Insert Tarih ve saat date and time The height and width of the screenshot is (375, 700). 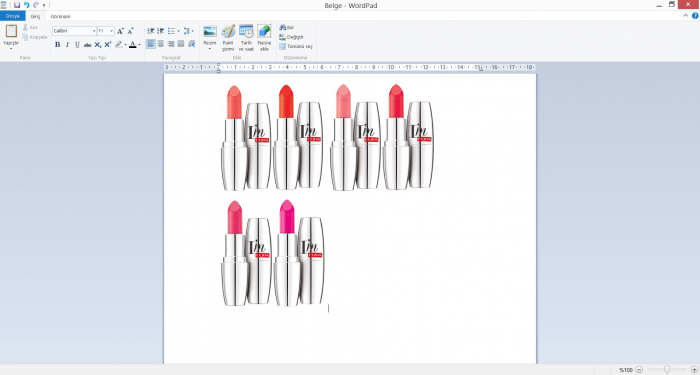pos(246,38)
